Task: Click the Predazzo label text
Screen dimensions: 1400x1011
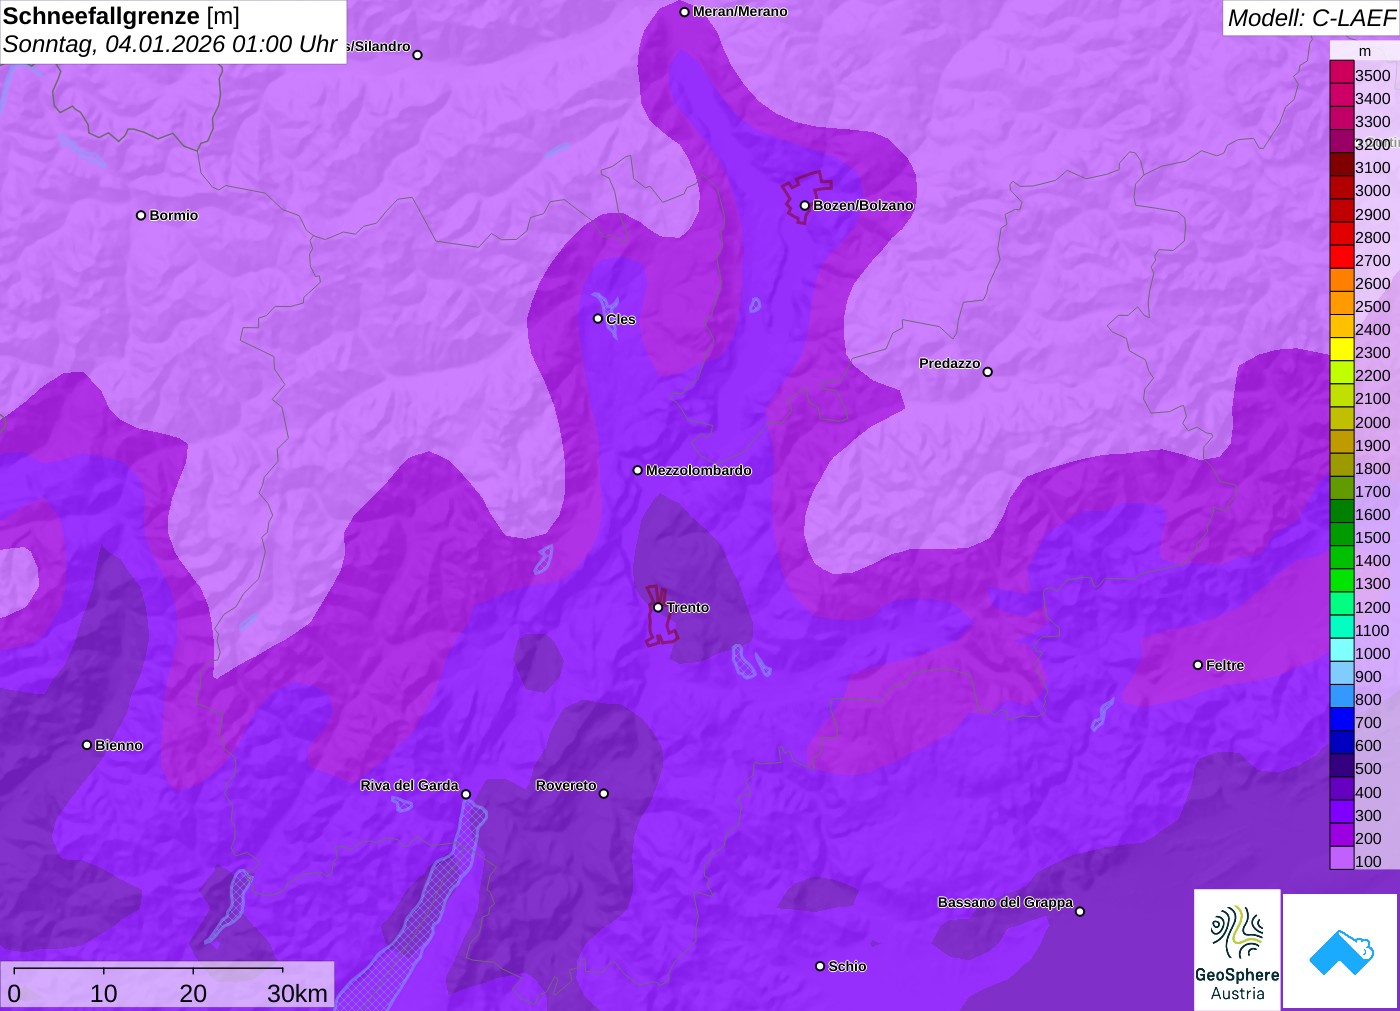Action: (x=949, y=363)
